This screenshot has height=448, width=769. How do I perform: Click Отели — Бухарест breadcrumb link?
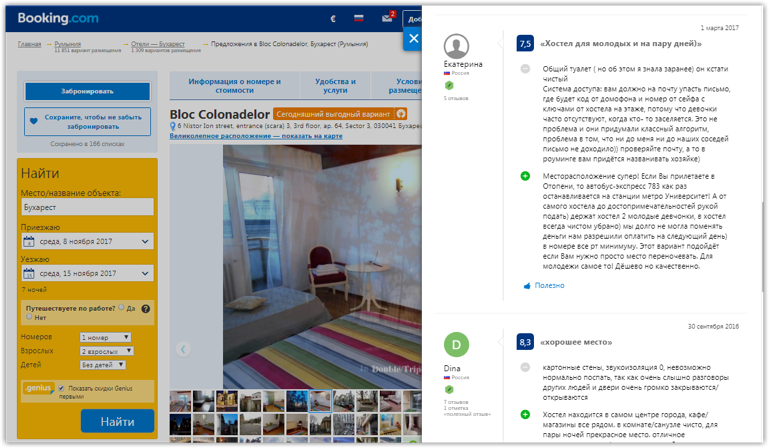point(158,44)
